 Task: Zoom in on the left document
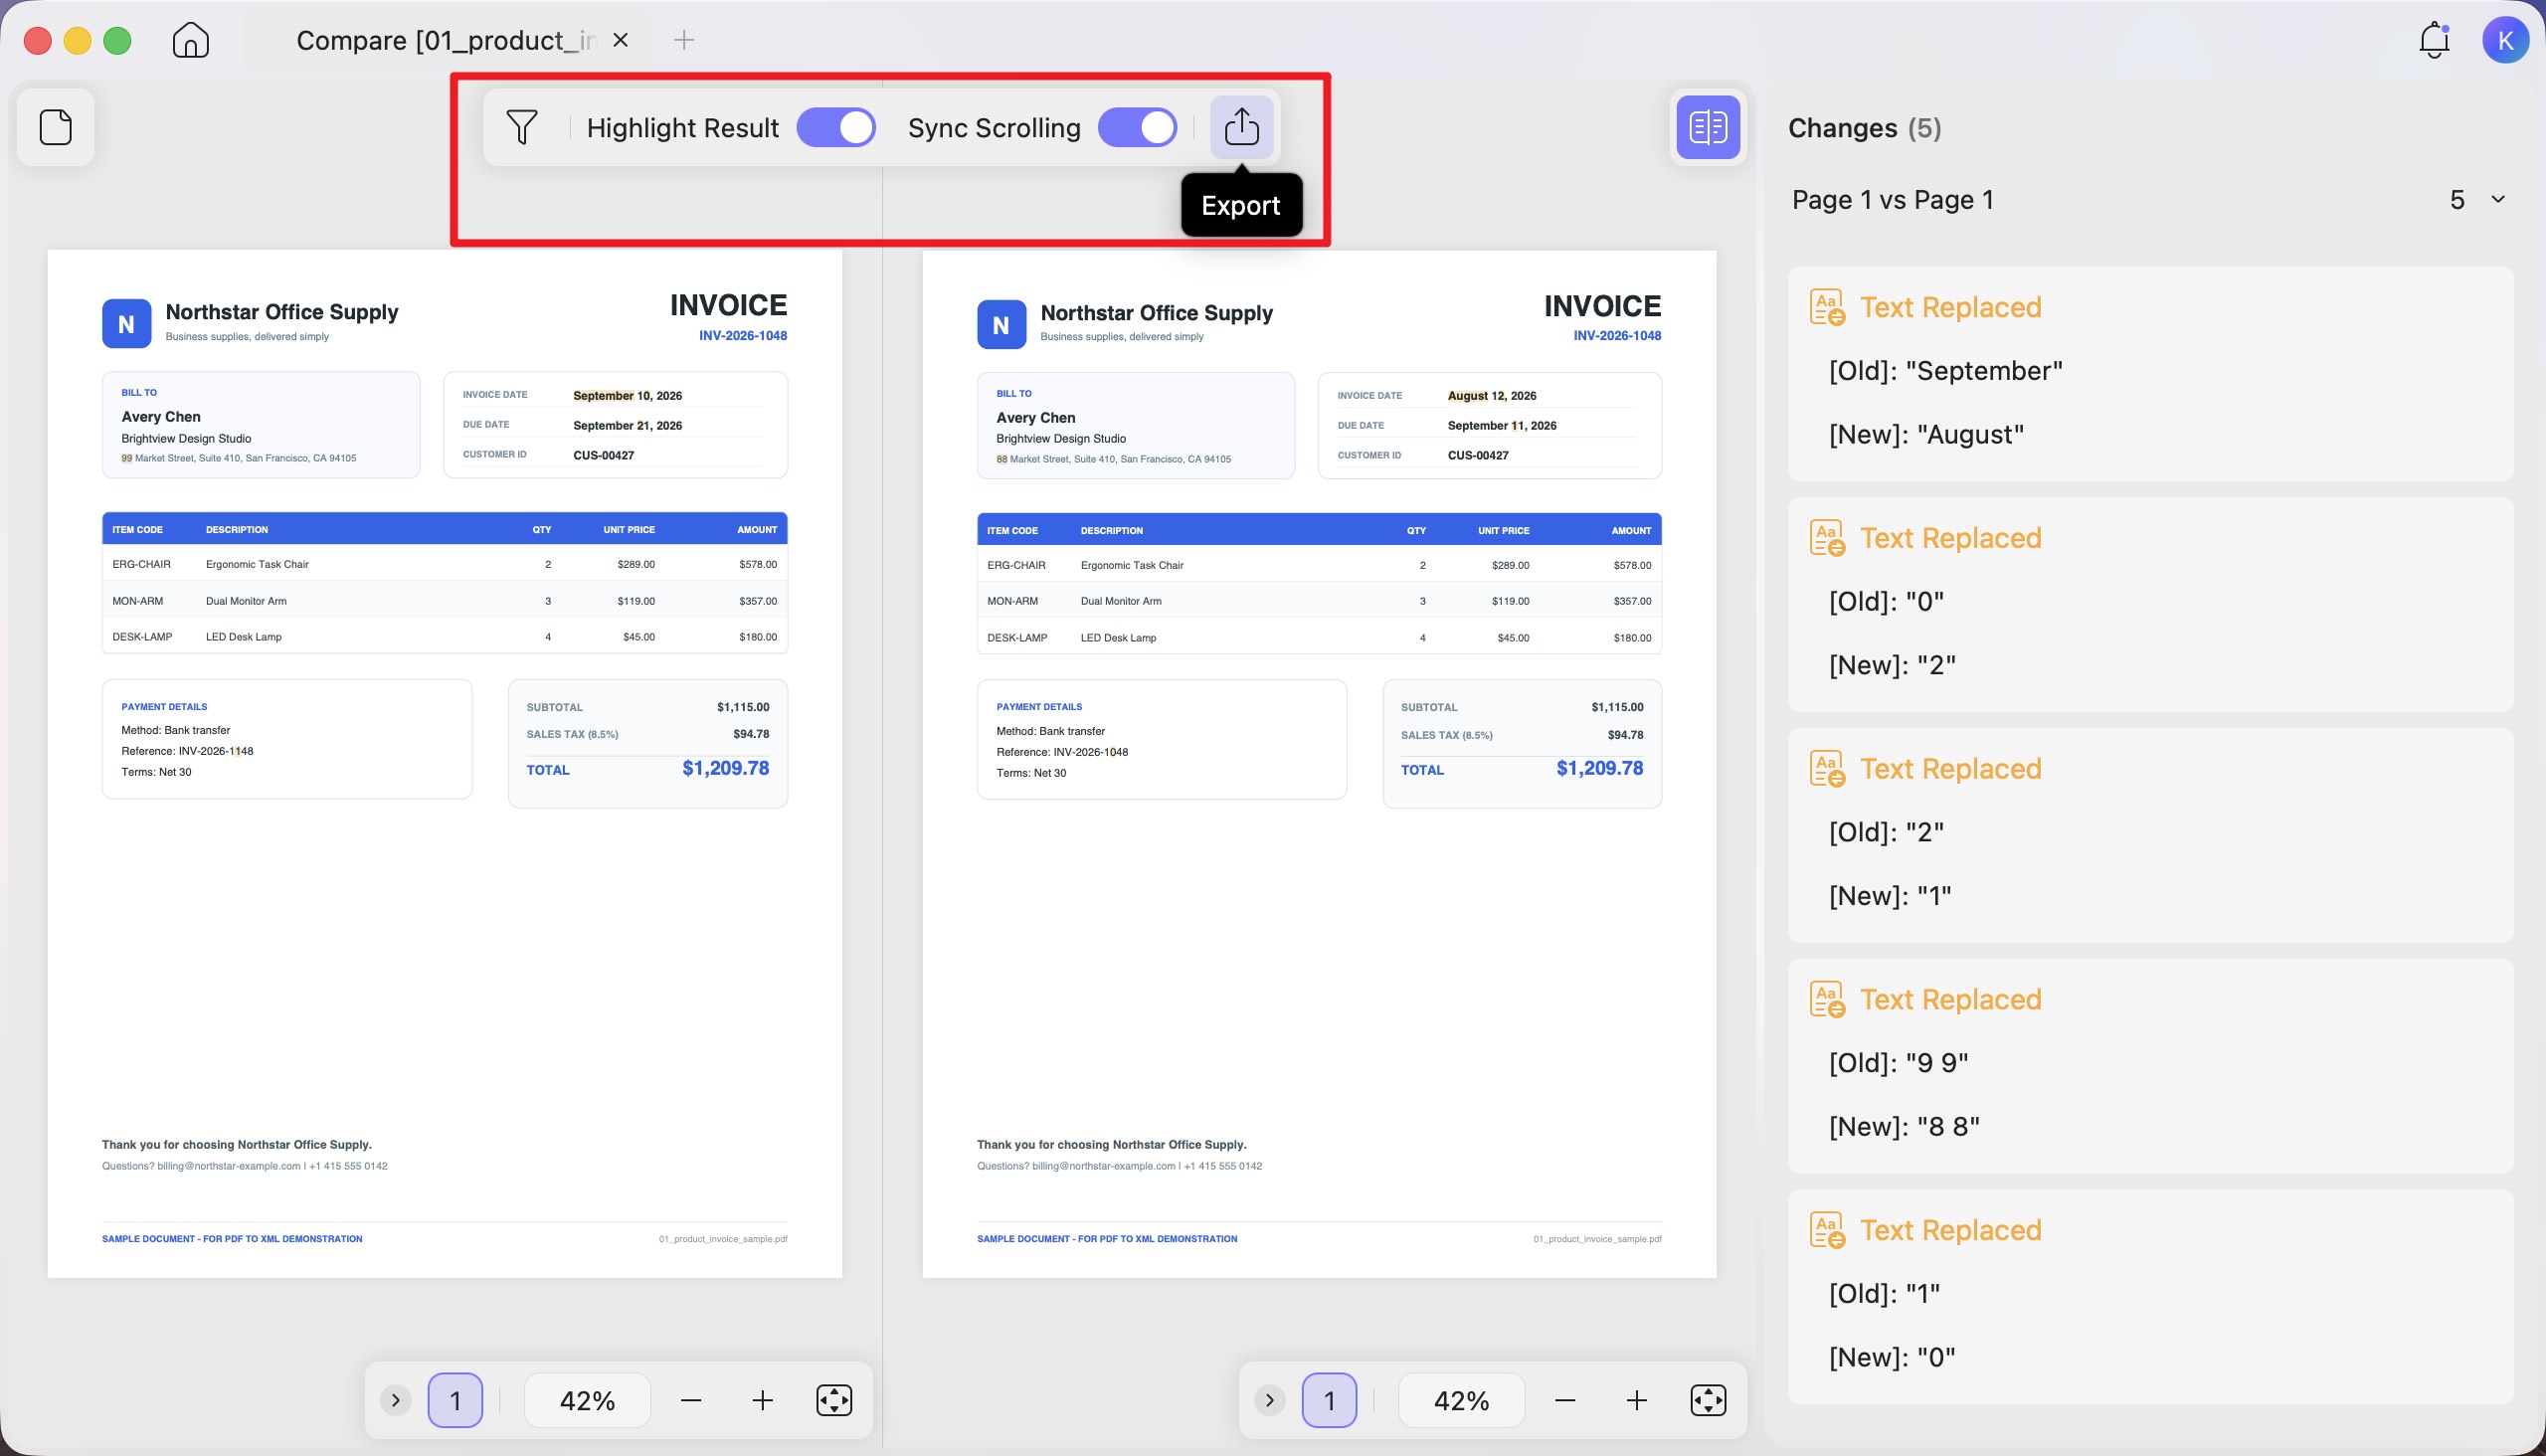tap(762, 1400)
